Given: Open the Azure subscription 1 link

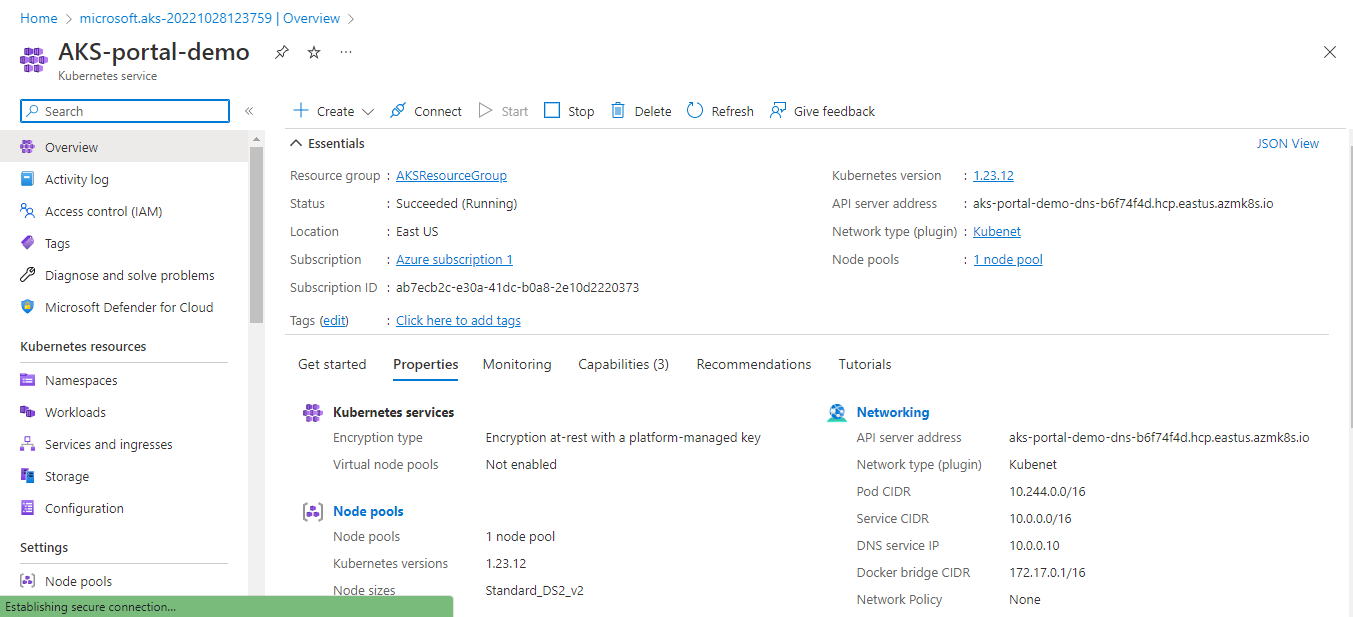Looking at the screenshot, I should (454, 260).
